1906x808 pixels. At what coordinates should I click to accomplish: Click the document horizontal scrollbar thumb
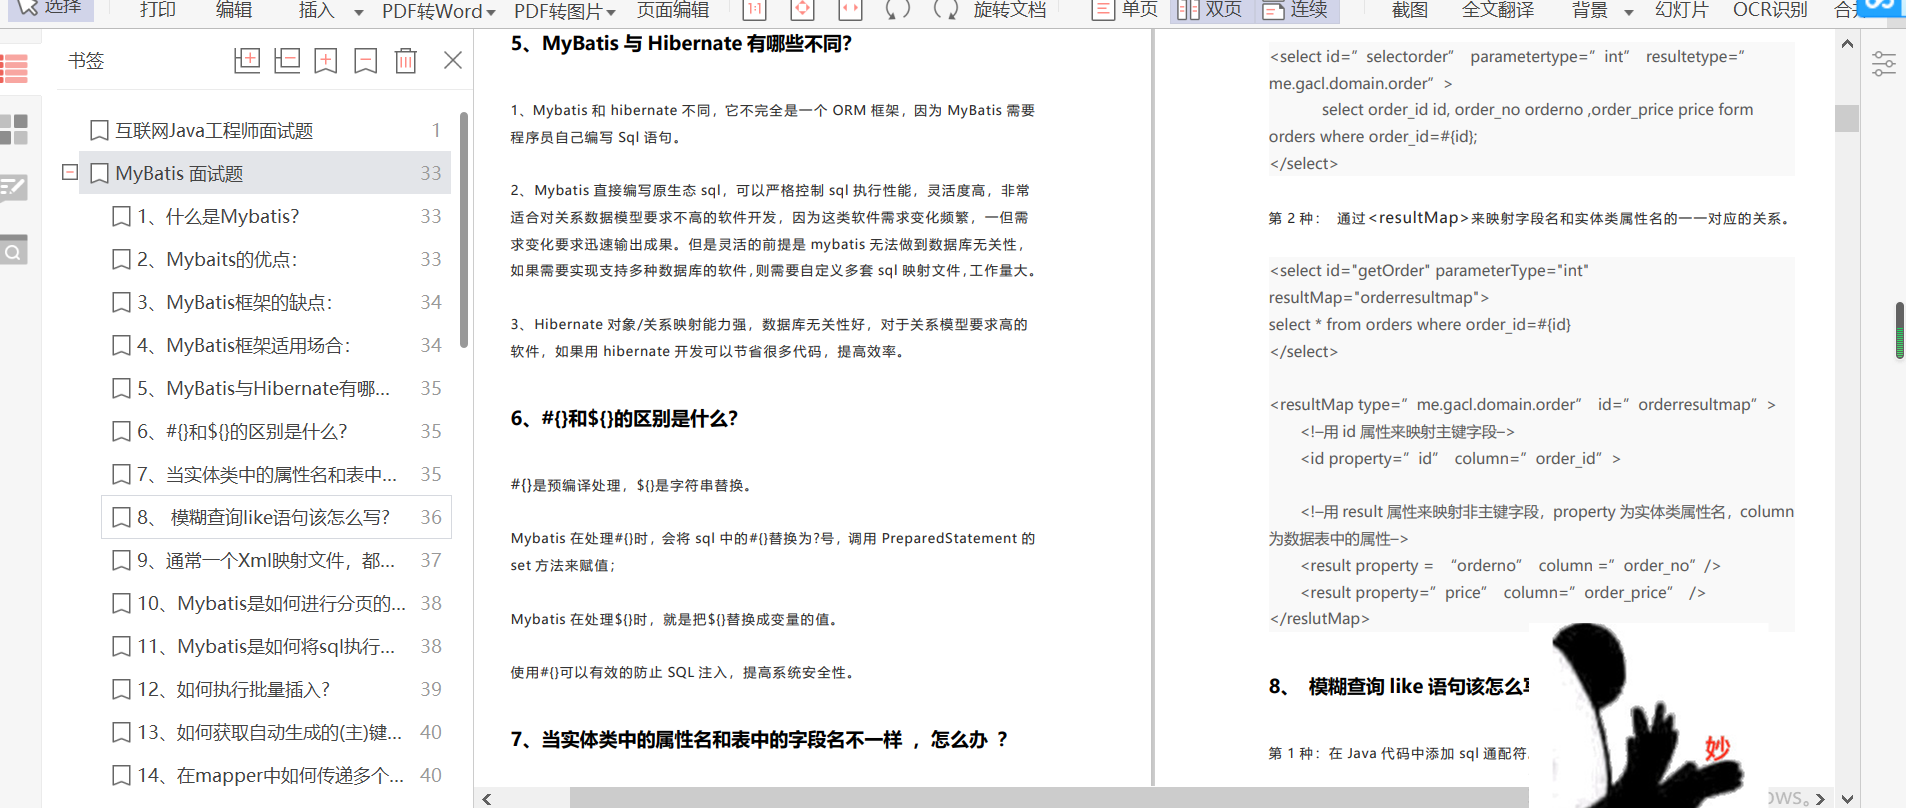[1049, 798]
